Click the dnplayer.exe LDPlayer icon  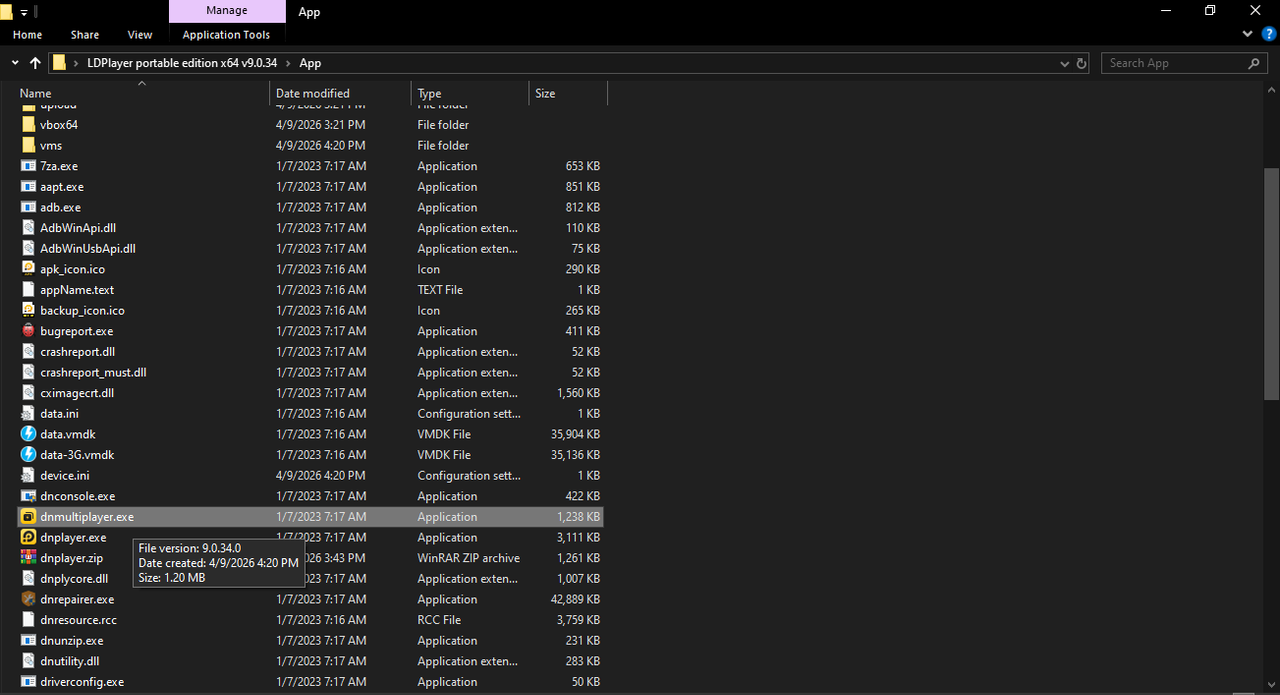point(29,537)
